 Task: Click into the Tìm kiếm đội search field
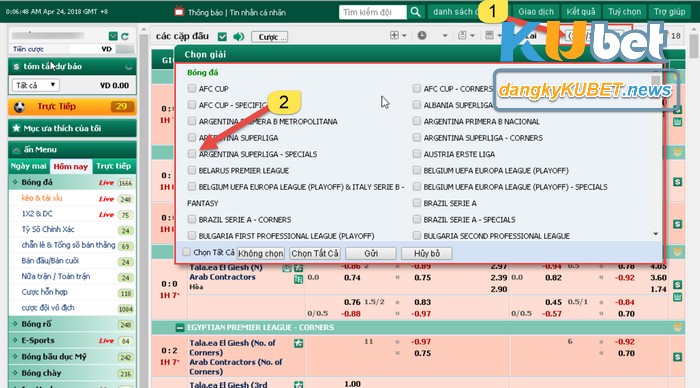coord(372,12)
